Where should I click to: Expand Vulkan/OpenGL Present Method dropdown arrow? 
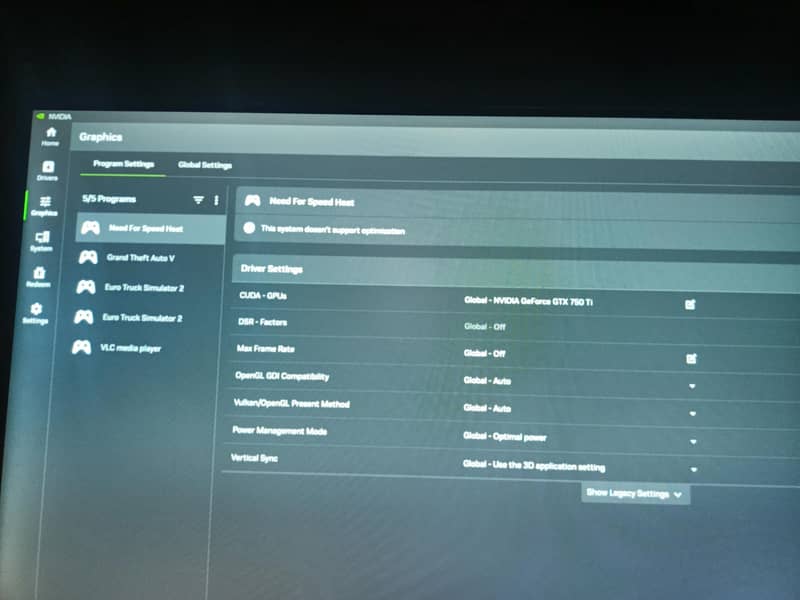click(x=693, y=414)
